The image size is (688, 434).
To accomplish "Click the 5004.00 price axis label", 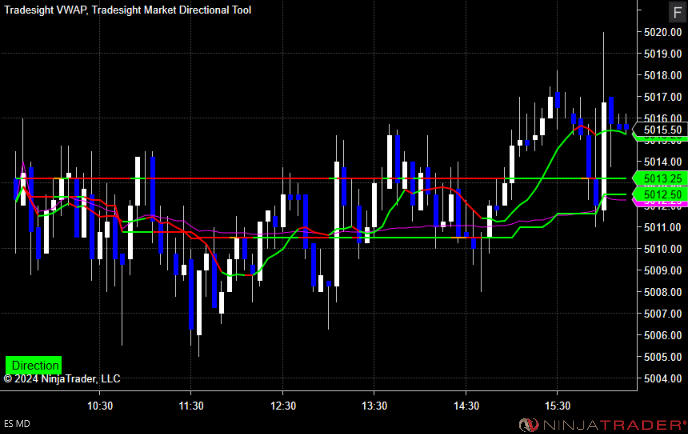I will point(663,378).
